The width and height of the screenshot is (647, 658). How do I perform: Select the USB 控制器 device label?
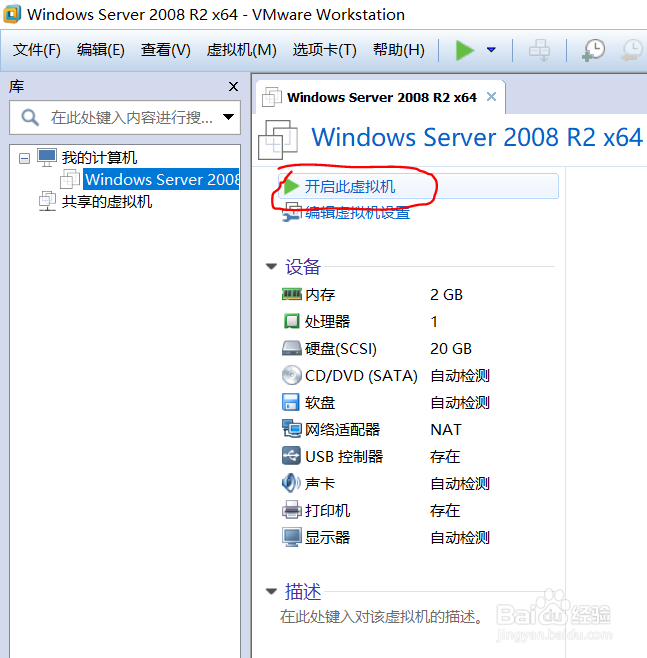coord(344,456)
